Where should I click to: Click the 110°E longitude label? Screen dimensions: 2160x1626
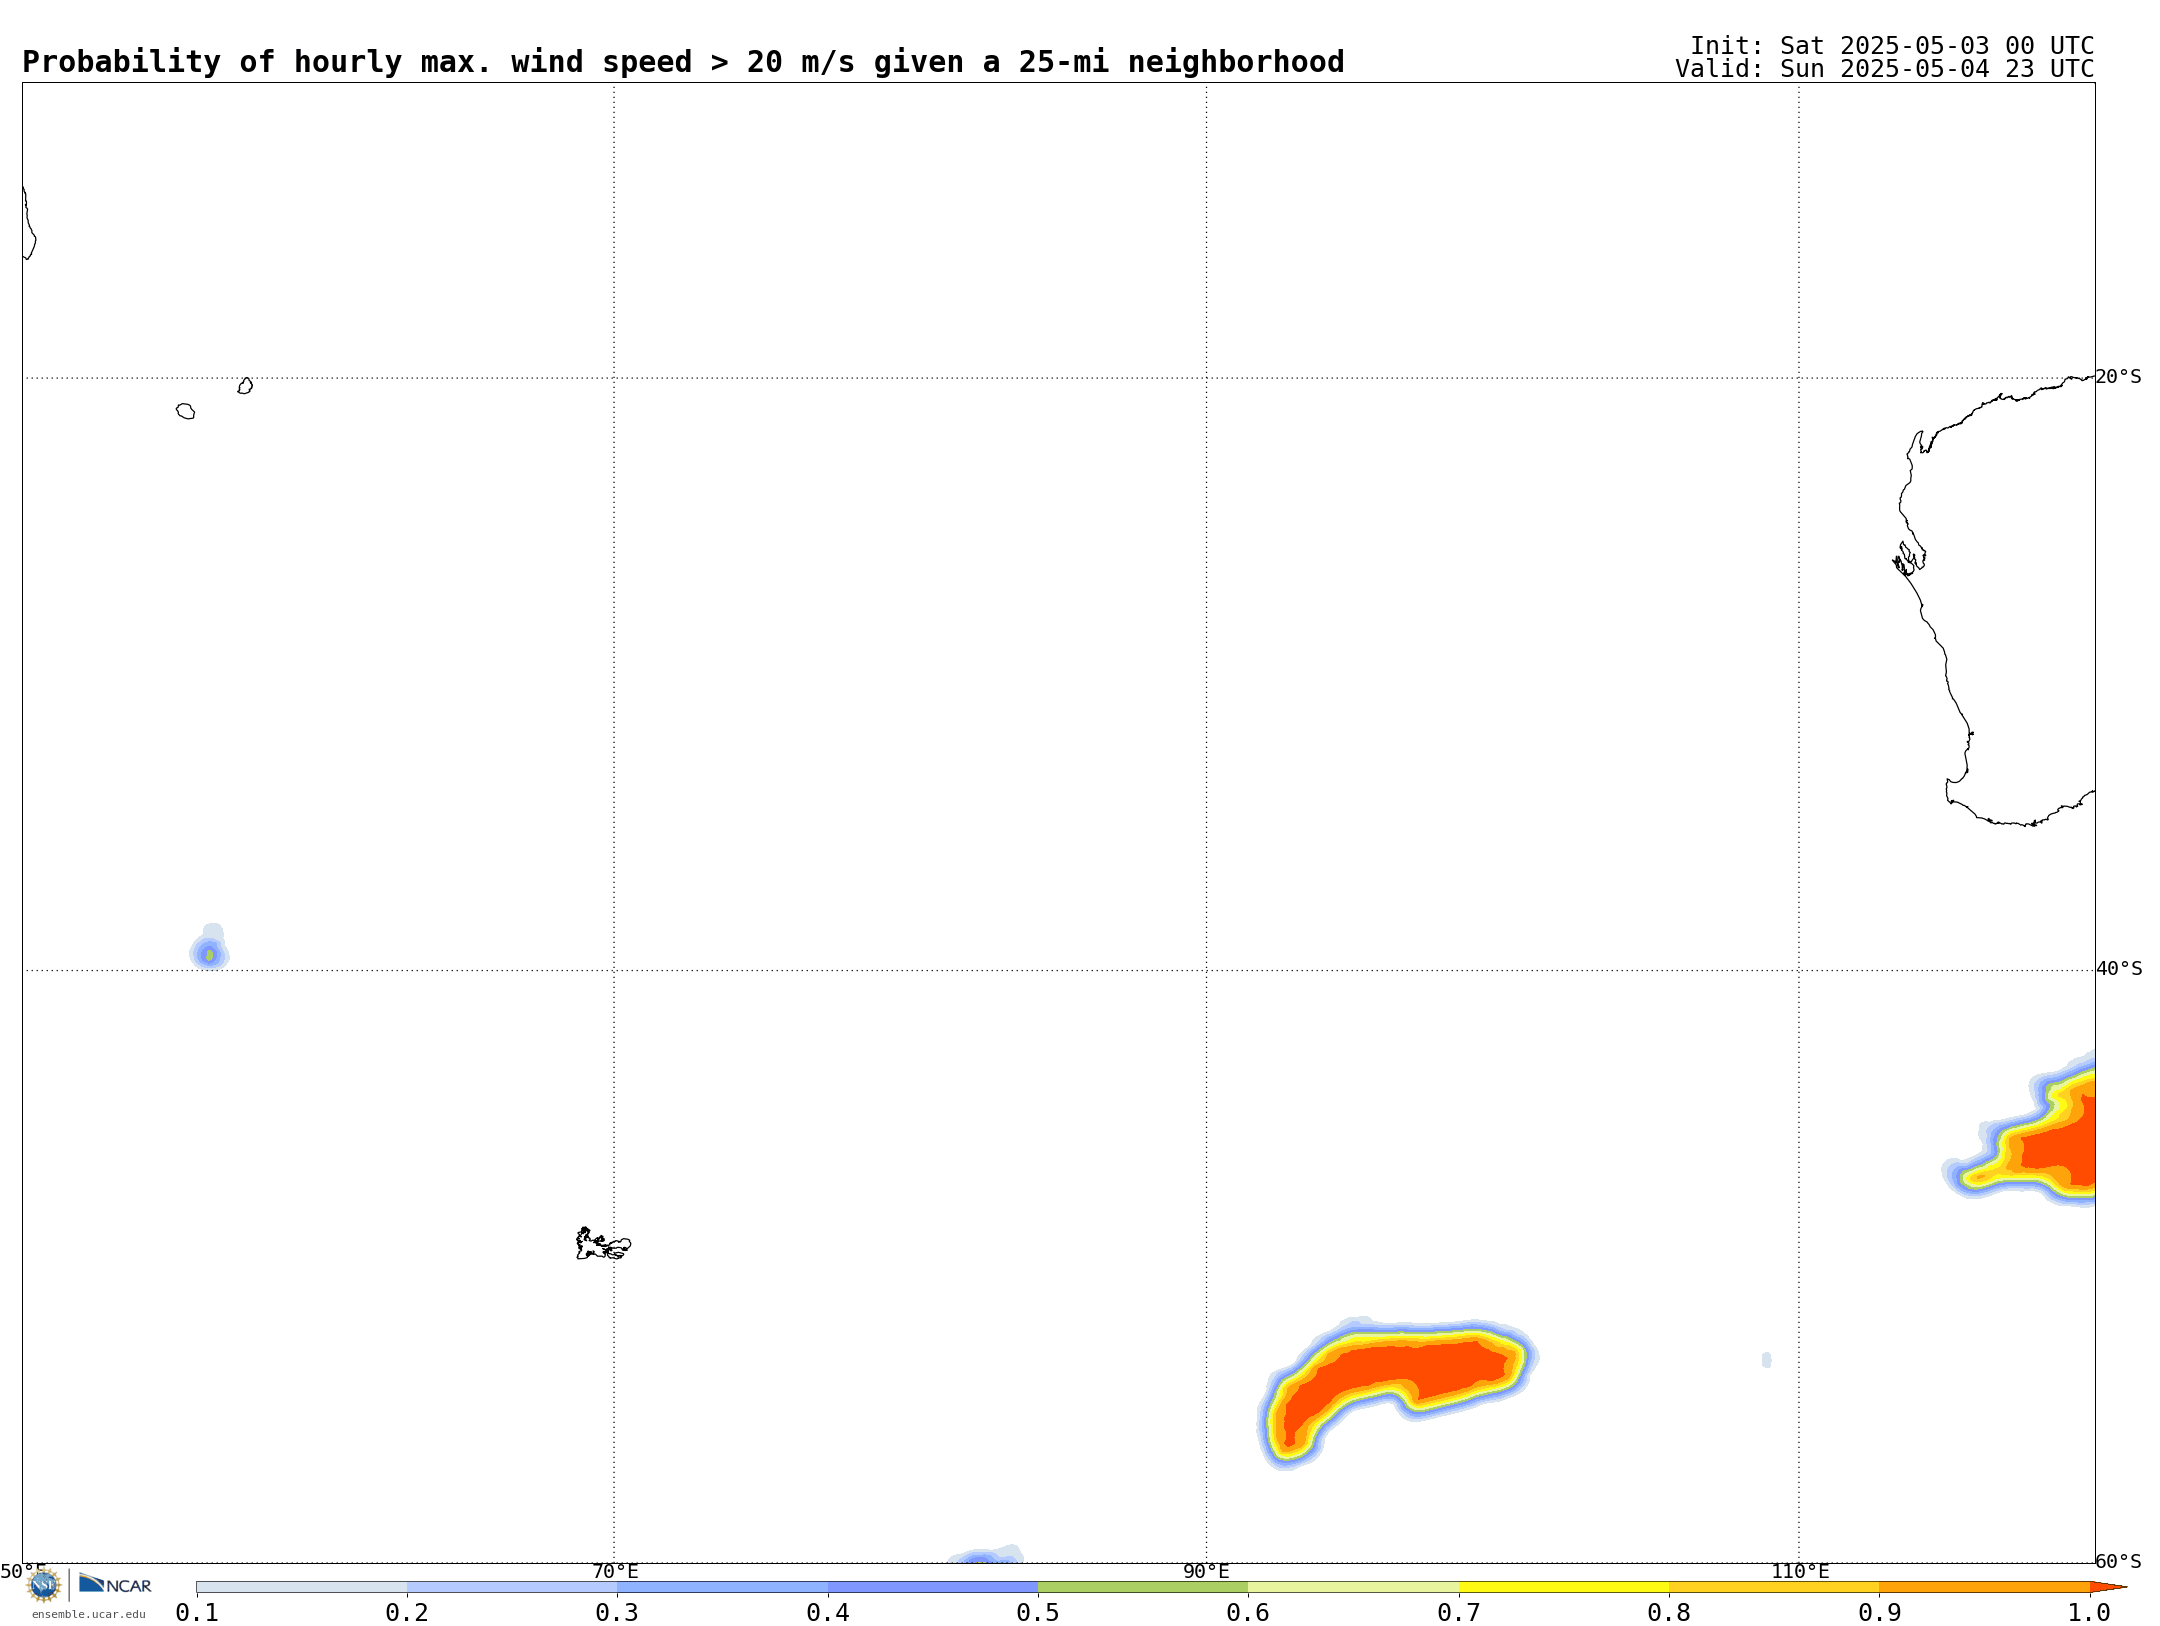[x=1800, y=1572]
